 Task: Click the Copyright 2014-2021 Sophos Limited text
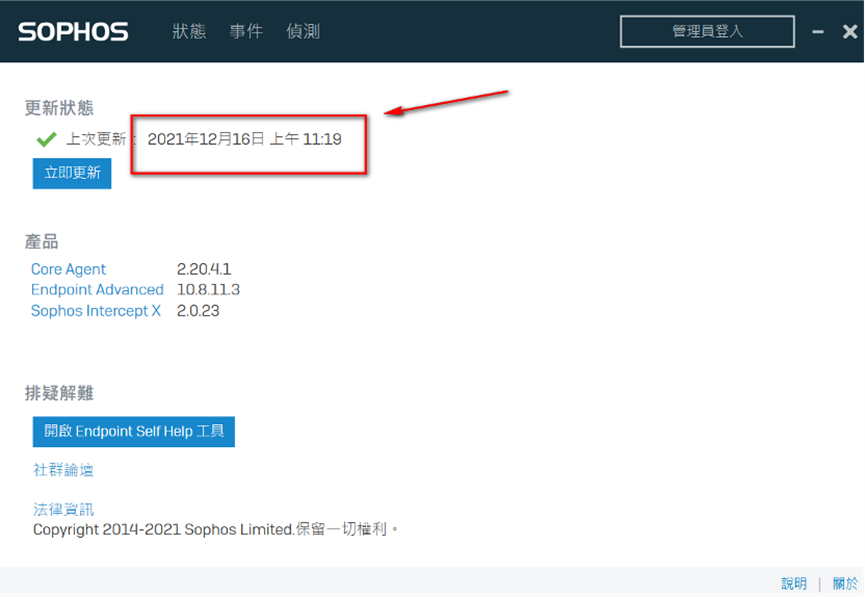tap(163, 530)
